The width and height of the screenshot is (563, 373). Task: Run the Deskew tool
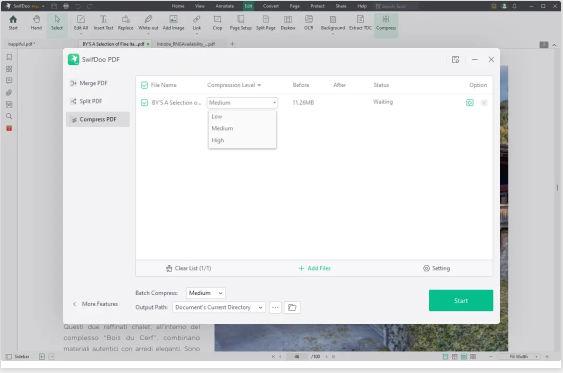tap(288, 23)
